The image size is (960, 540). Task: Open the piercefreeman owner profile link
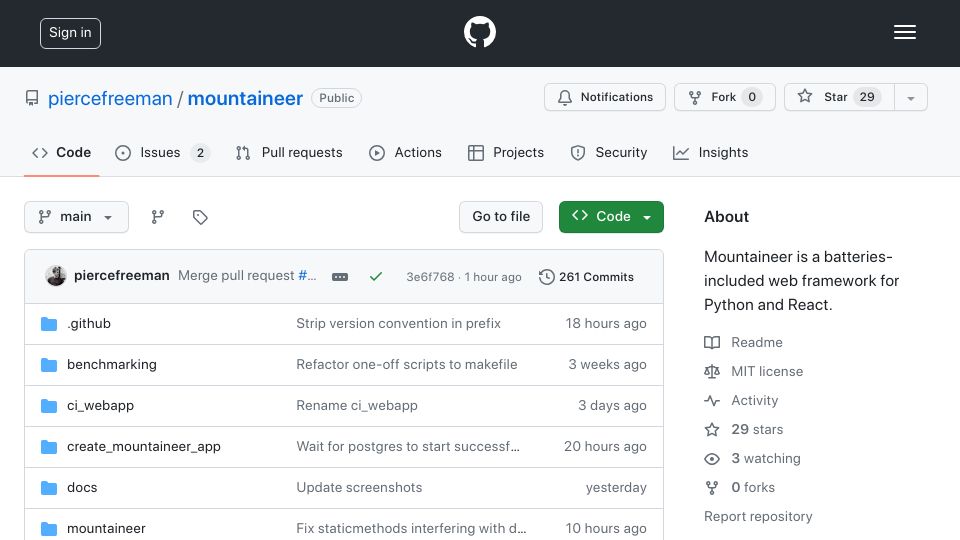coord(110,98)
